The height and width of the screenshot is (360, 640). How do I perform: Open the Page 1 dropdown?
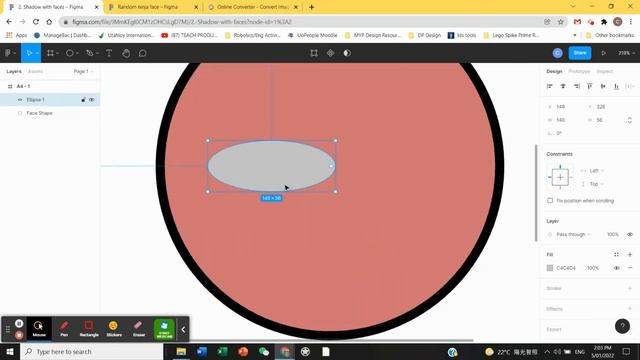click(83, 71)
